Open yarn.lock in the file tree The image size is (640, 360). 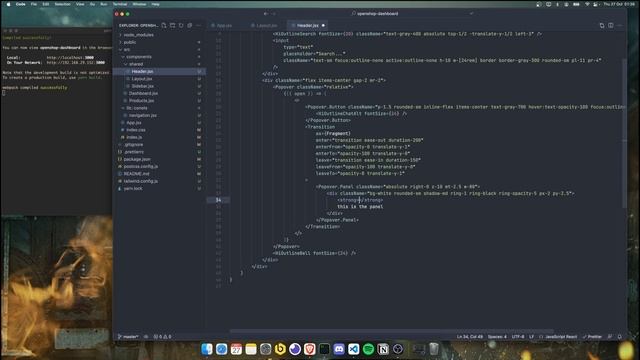click(159, 189)
